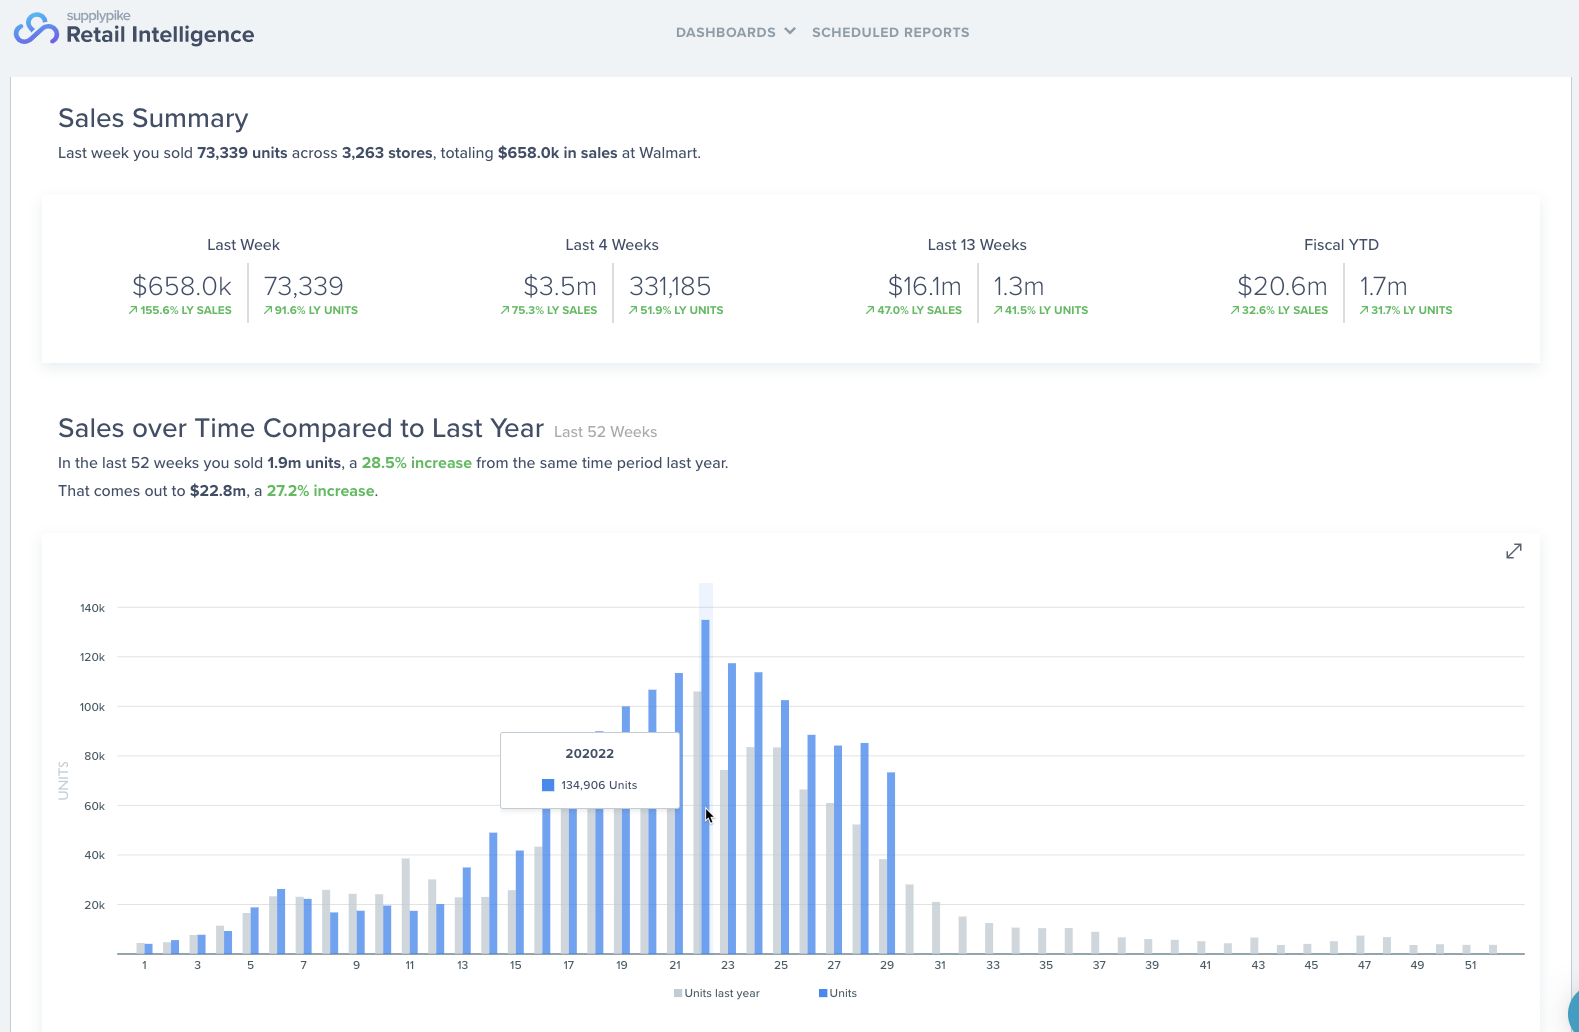Click the 'Fiscal YTD' card label
The height and width of the screenshot is (1032, 1579).
click(x=1341, y=245)
